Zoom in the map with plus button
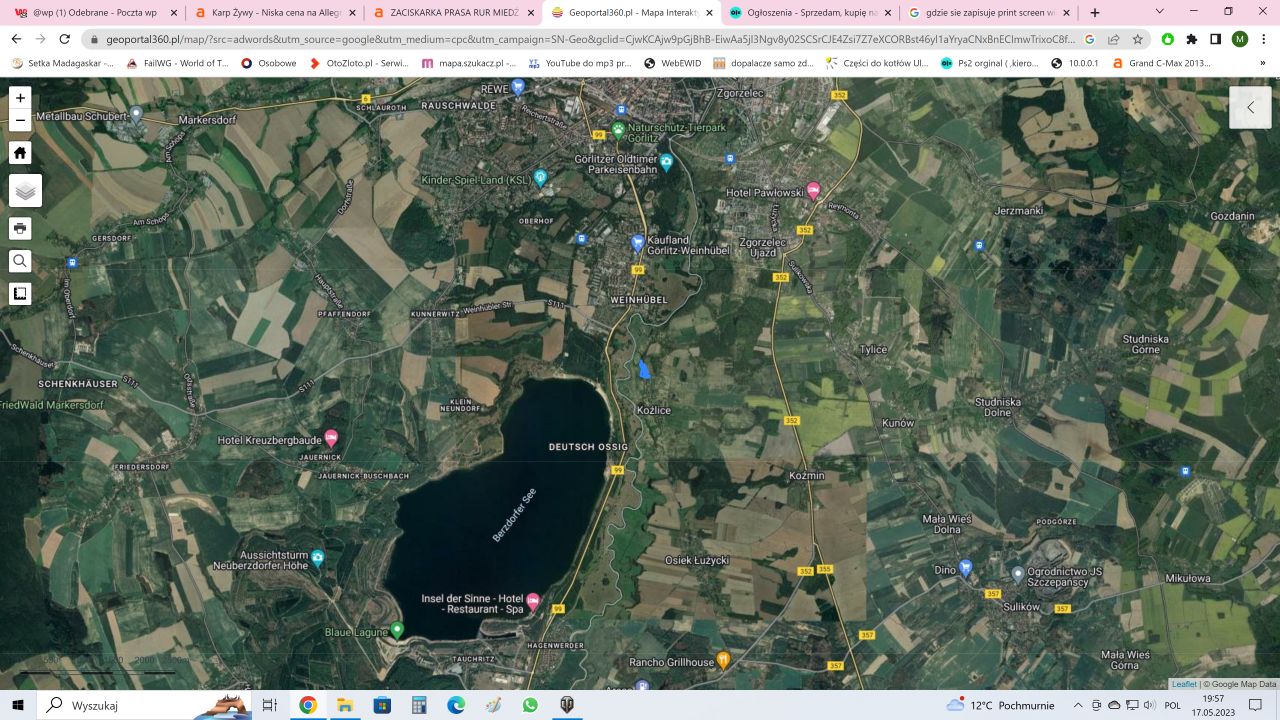 tap(20, 98)
